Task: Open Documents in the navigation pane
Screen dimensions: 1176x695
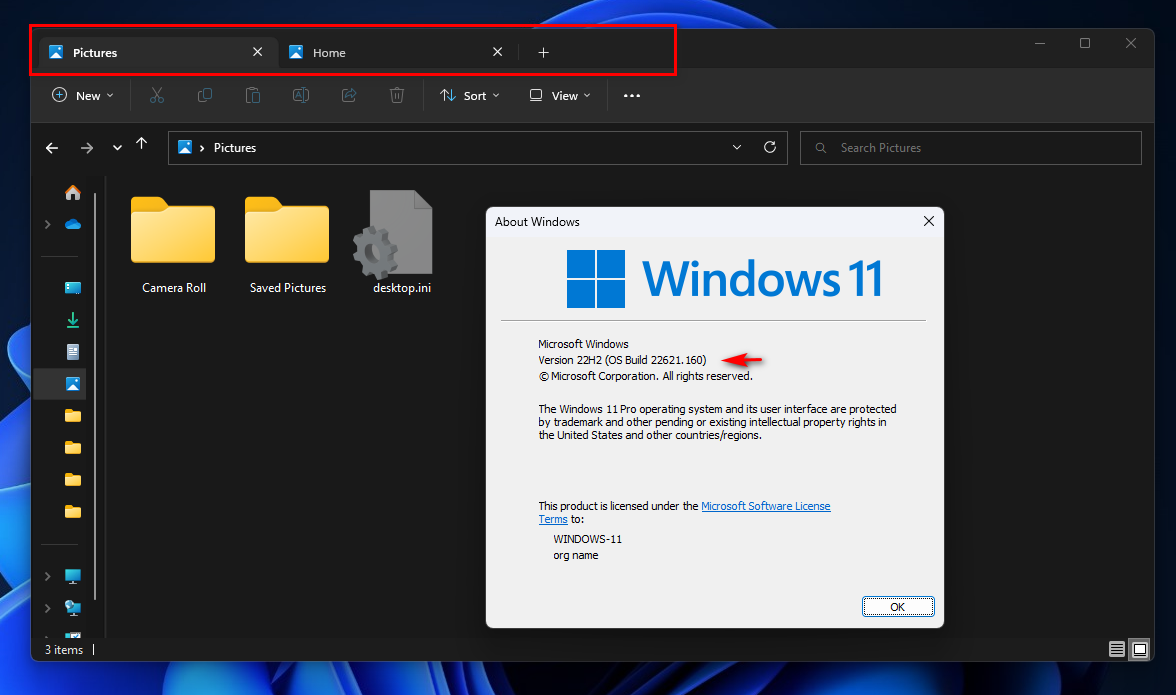Action: pyautogui.click(x=73, y=352)
